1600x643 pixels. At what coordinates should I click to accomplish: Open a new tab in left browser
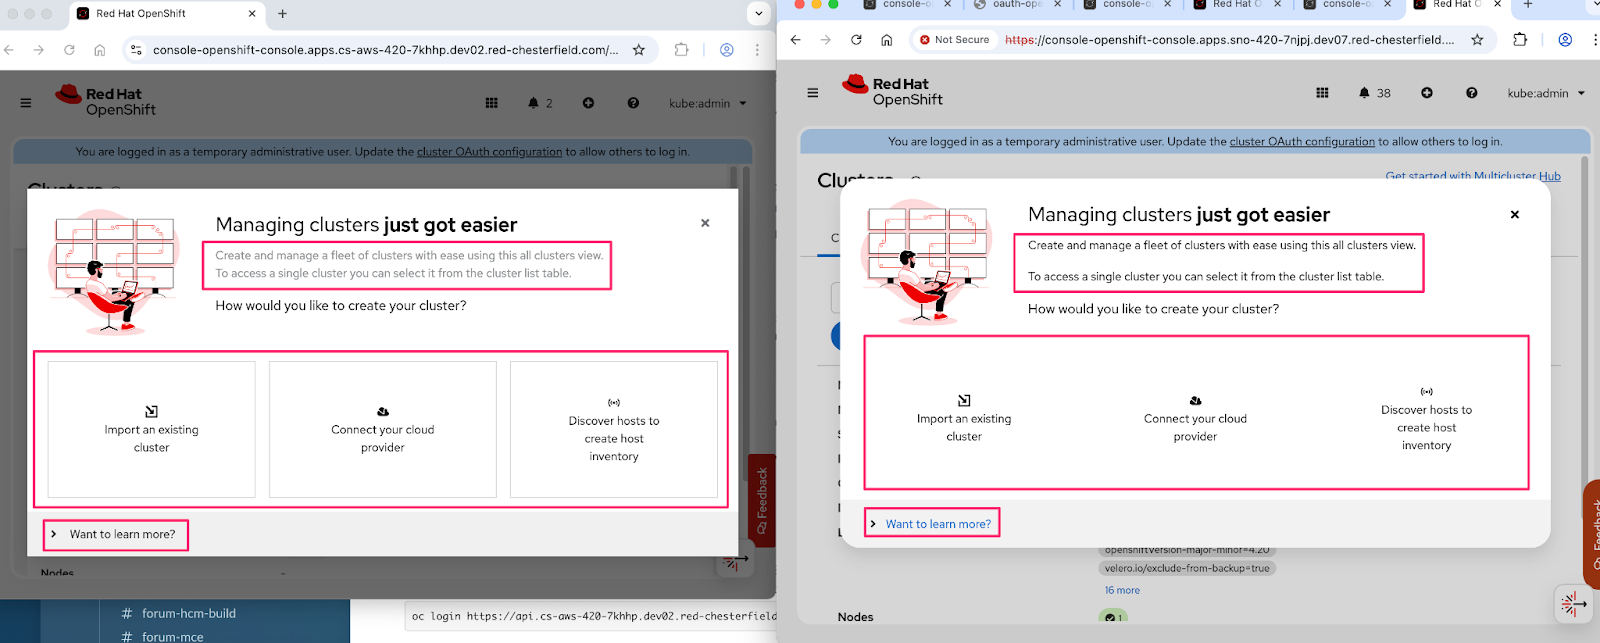coord(283,14)
